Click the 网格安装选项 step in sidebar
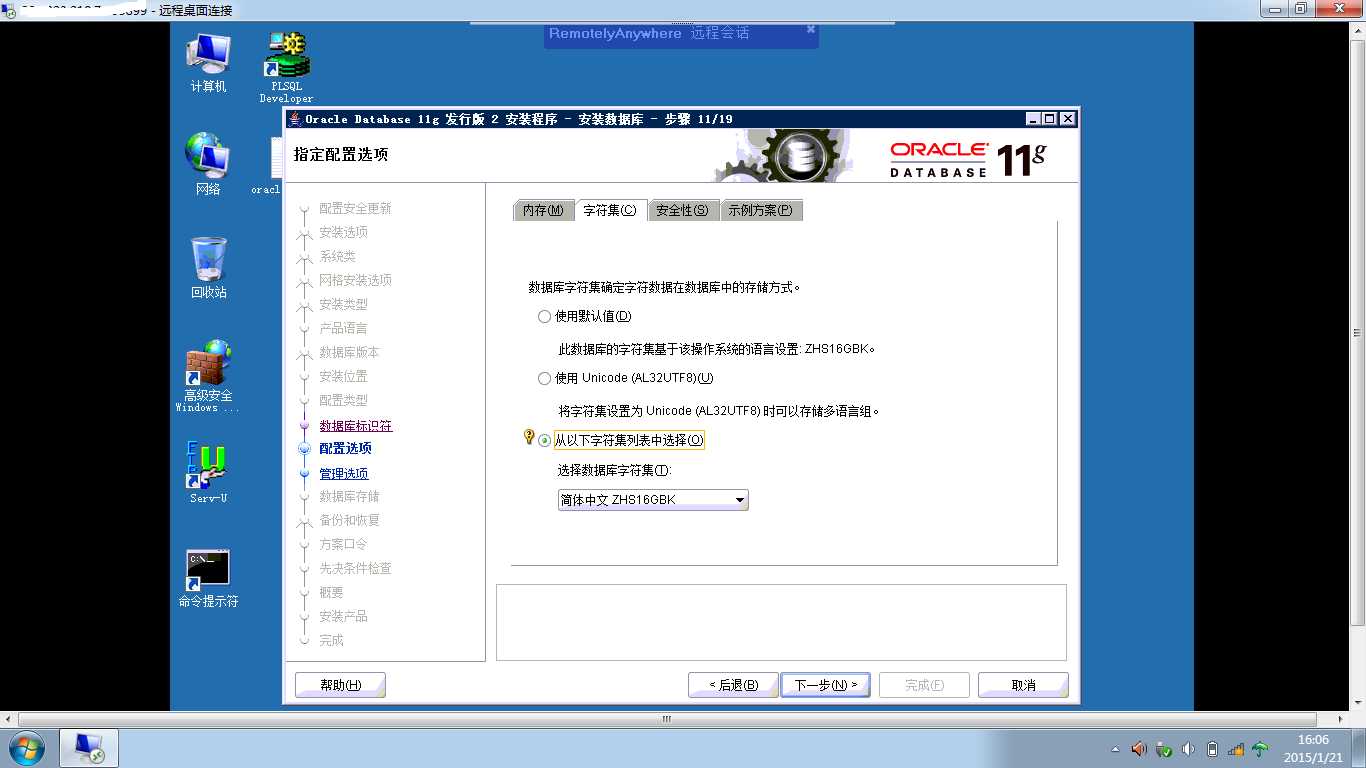This screenshot has height=768, width=1366. pos(356,280)
